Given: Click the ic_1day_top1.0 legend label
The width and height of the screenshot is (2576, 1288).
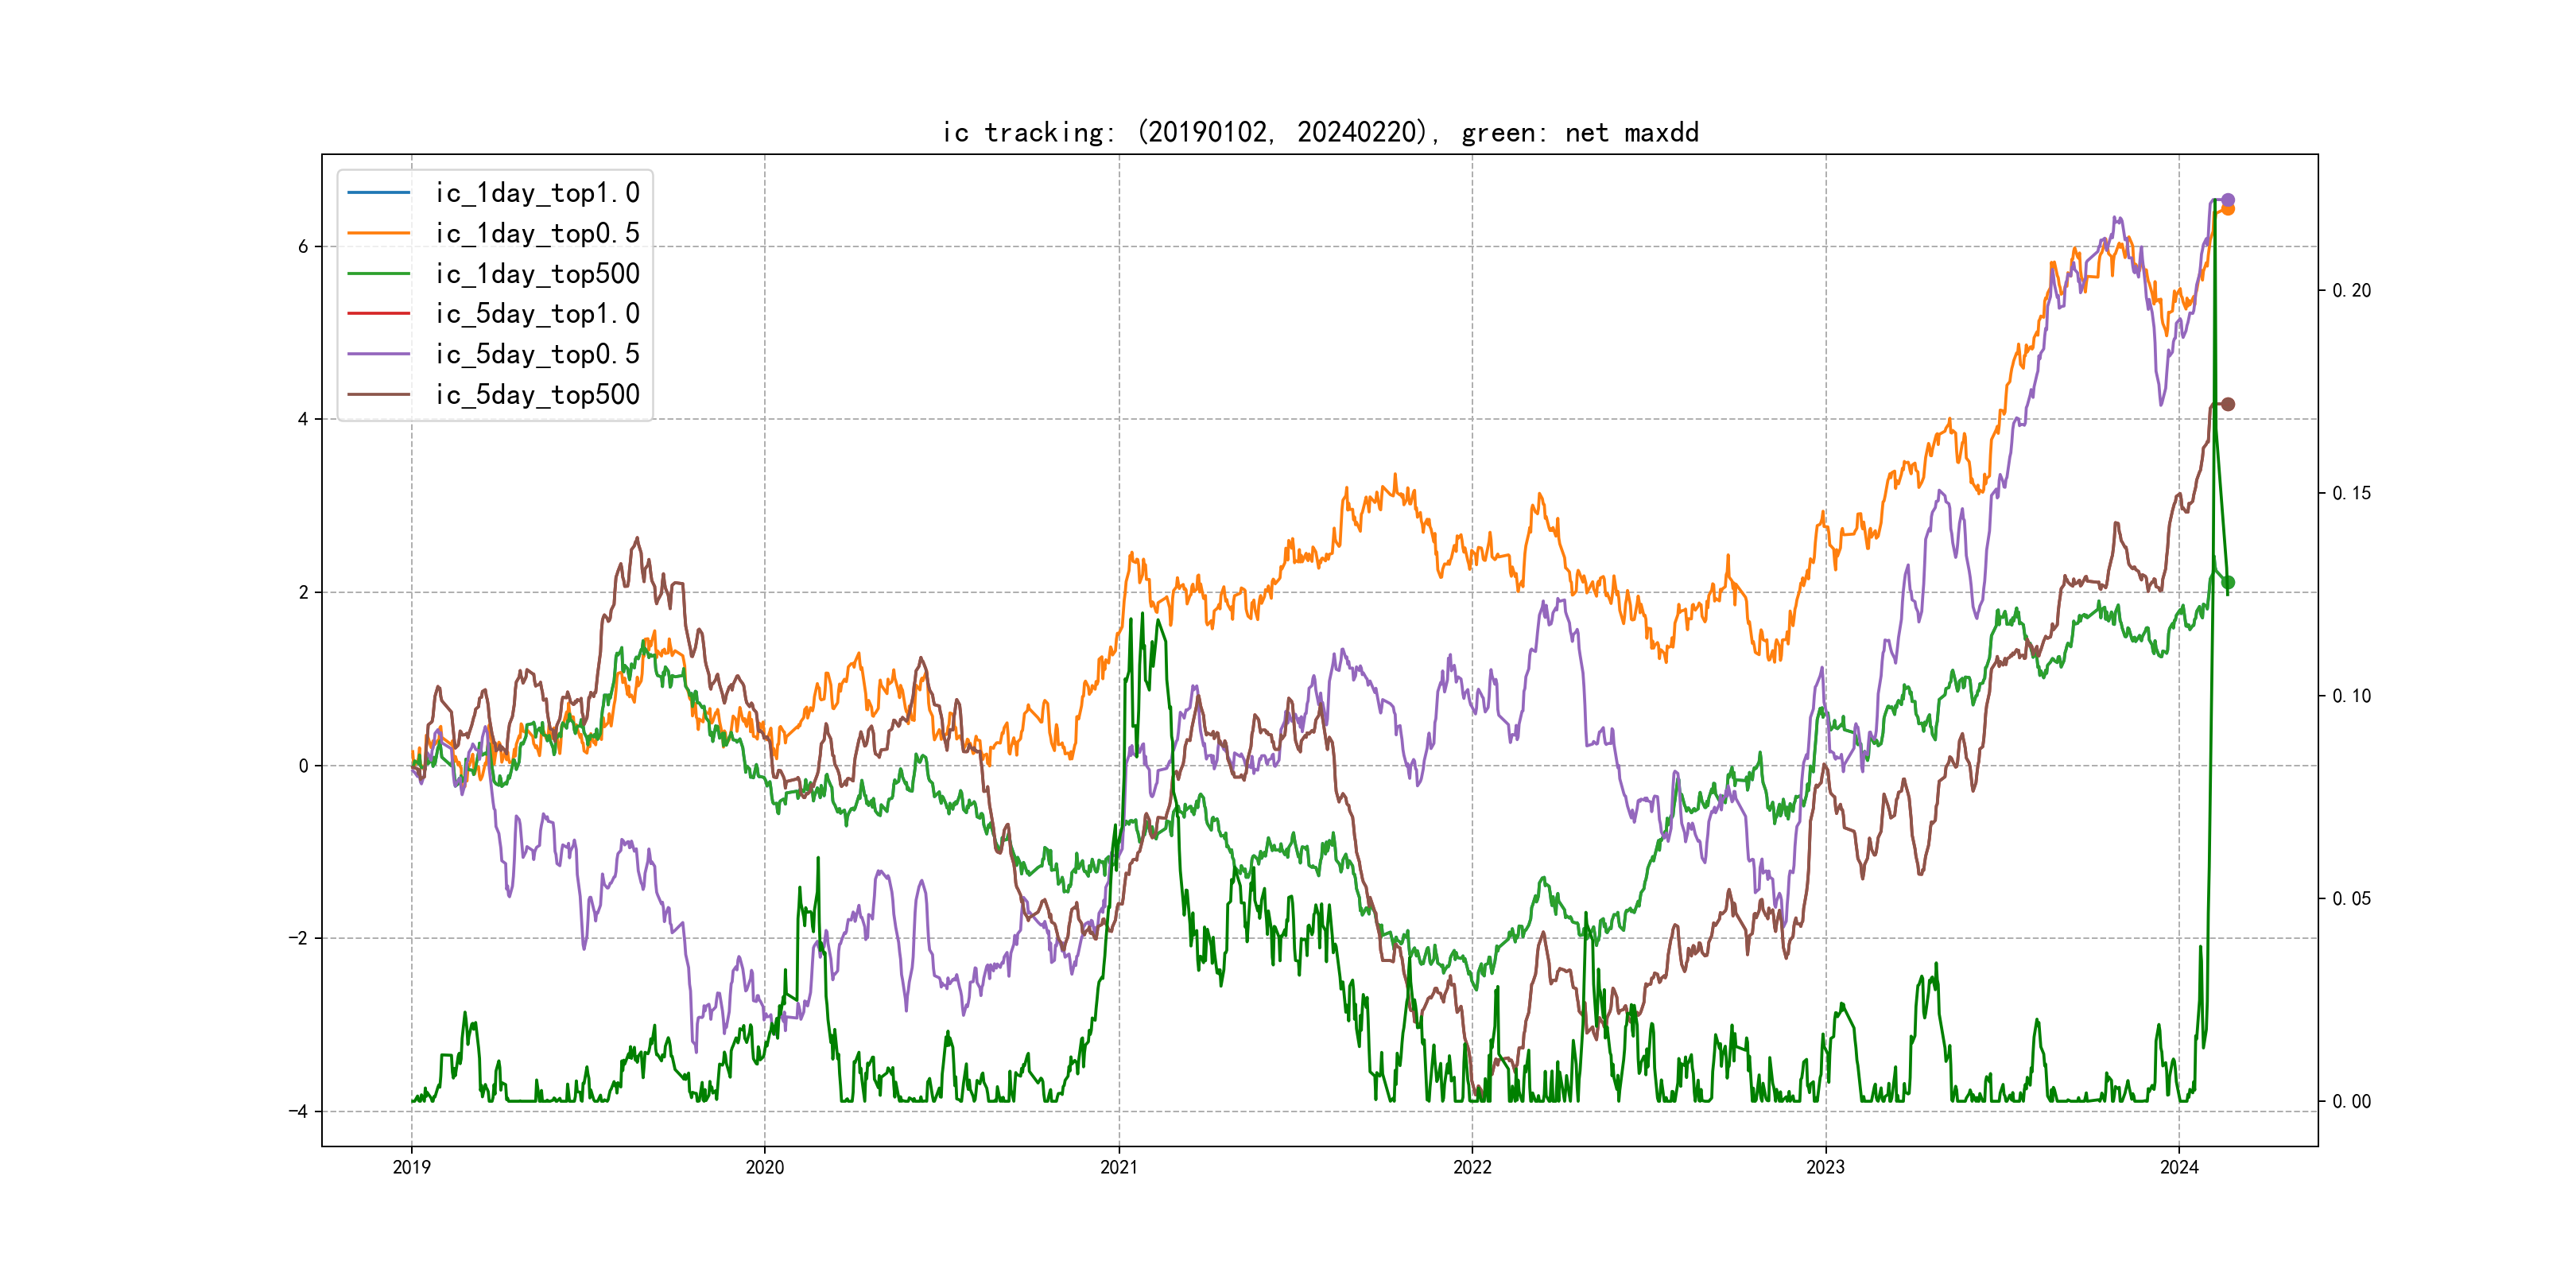Looking at the screenshot, I should [x=537, y=193].
